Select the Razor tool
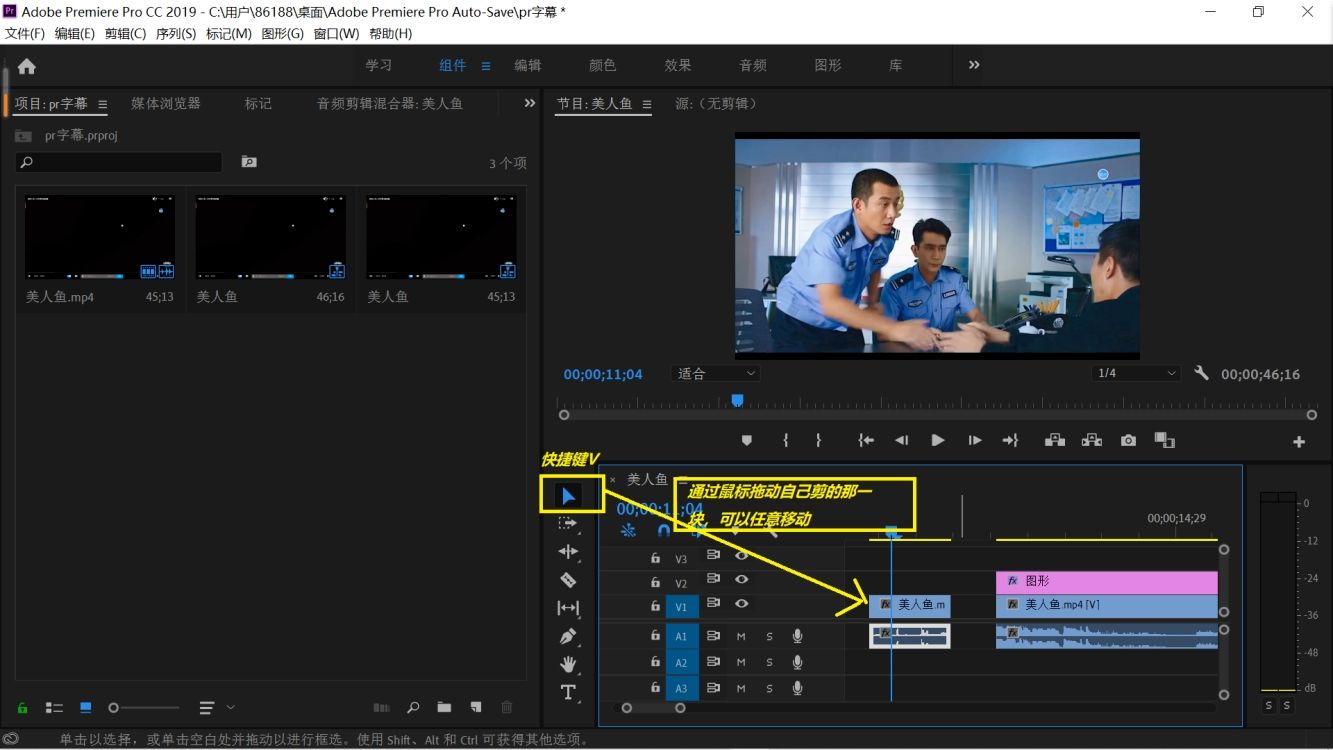The image size is (1333, 750). click(568, 580)
